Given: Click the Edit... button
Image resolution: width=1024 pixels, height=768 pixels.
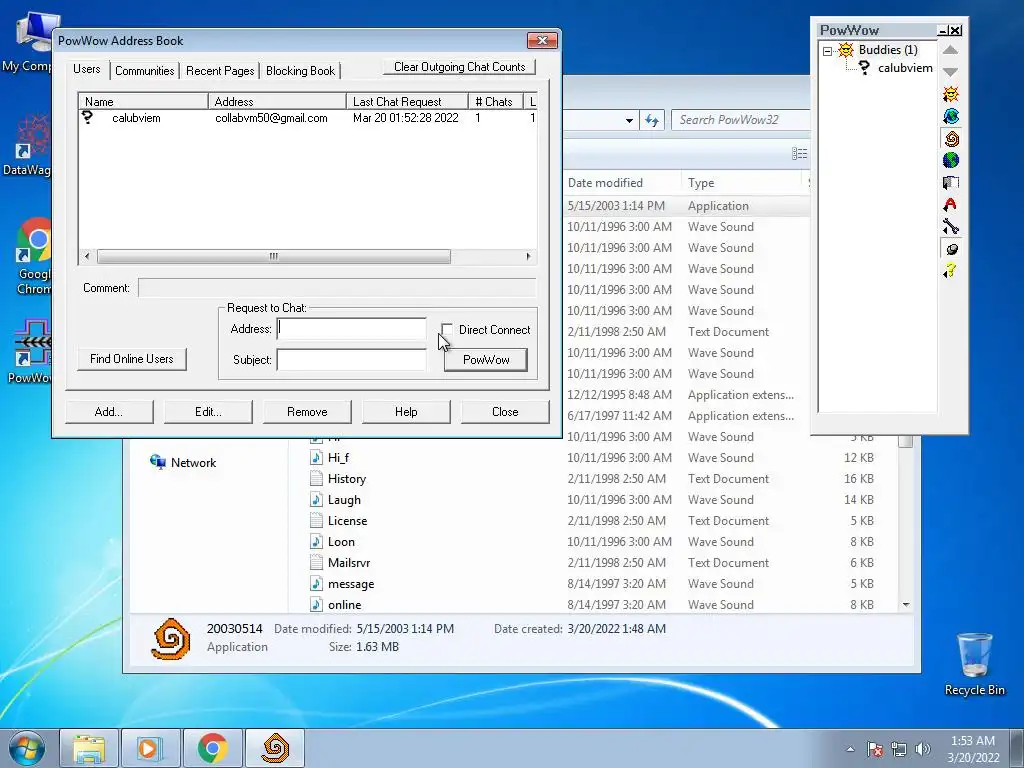Looking at the screenshot, I should (x=208, y=412).
